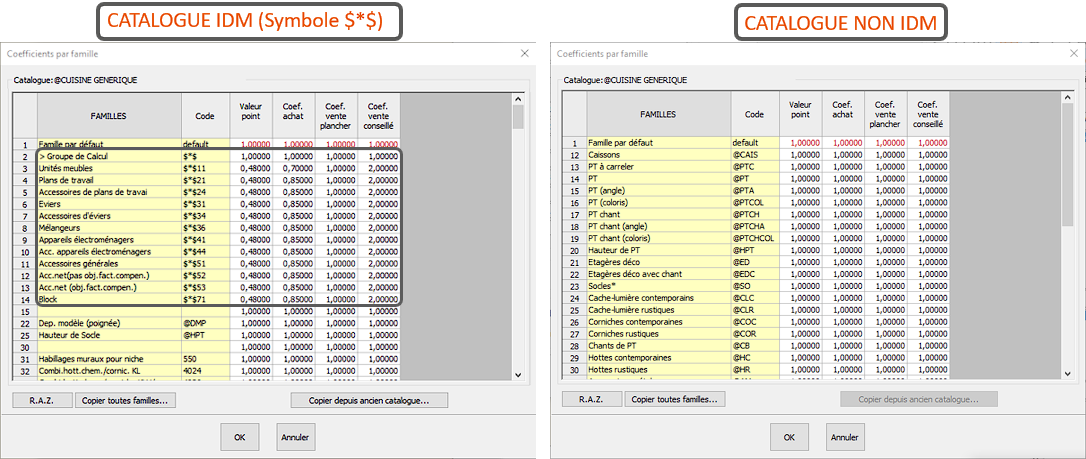Click Annuler in the non-IDM catalogue window
The height and width of the screenshot is (459, 1086).
[x=846, y=437]
